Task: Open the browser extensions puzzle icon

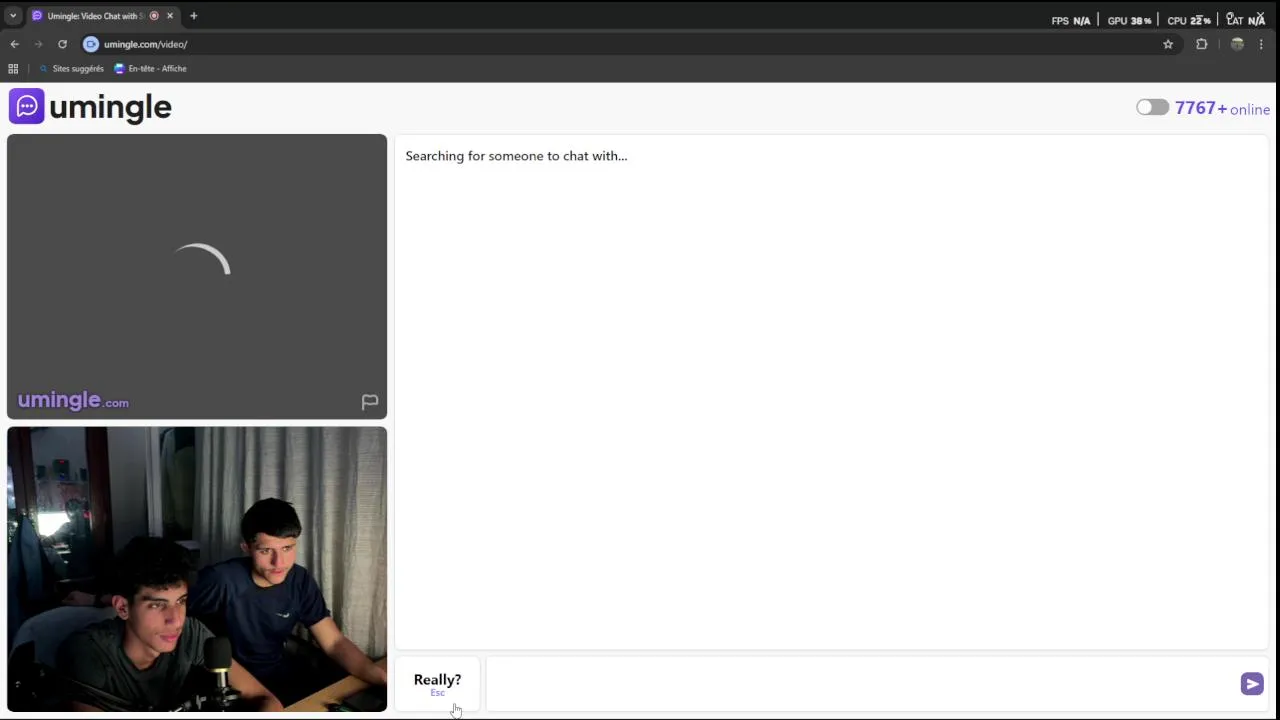Action: (1202, 44)
